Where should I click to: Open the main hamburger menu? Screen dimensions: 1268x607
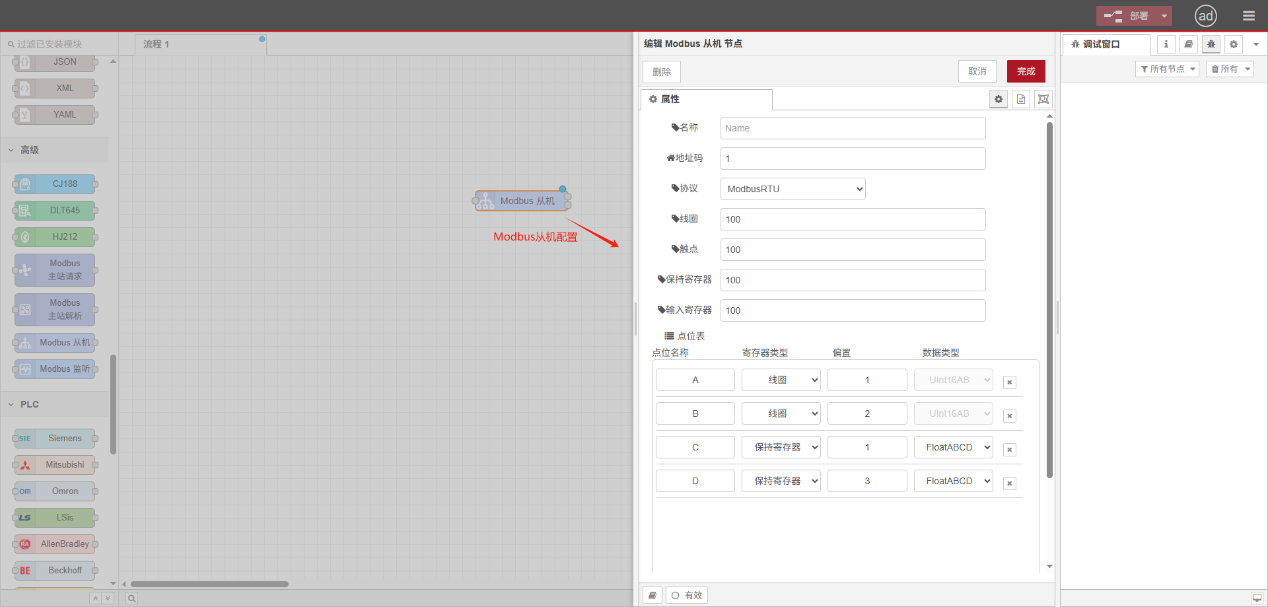1248,15
